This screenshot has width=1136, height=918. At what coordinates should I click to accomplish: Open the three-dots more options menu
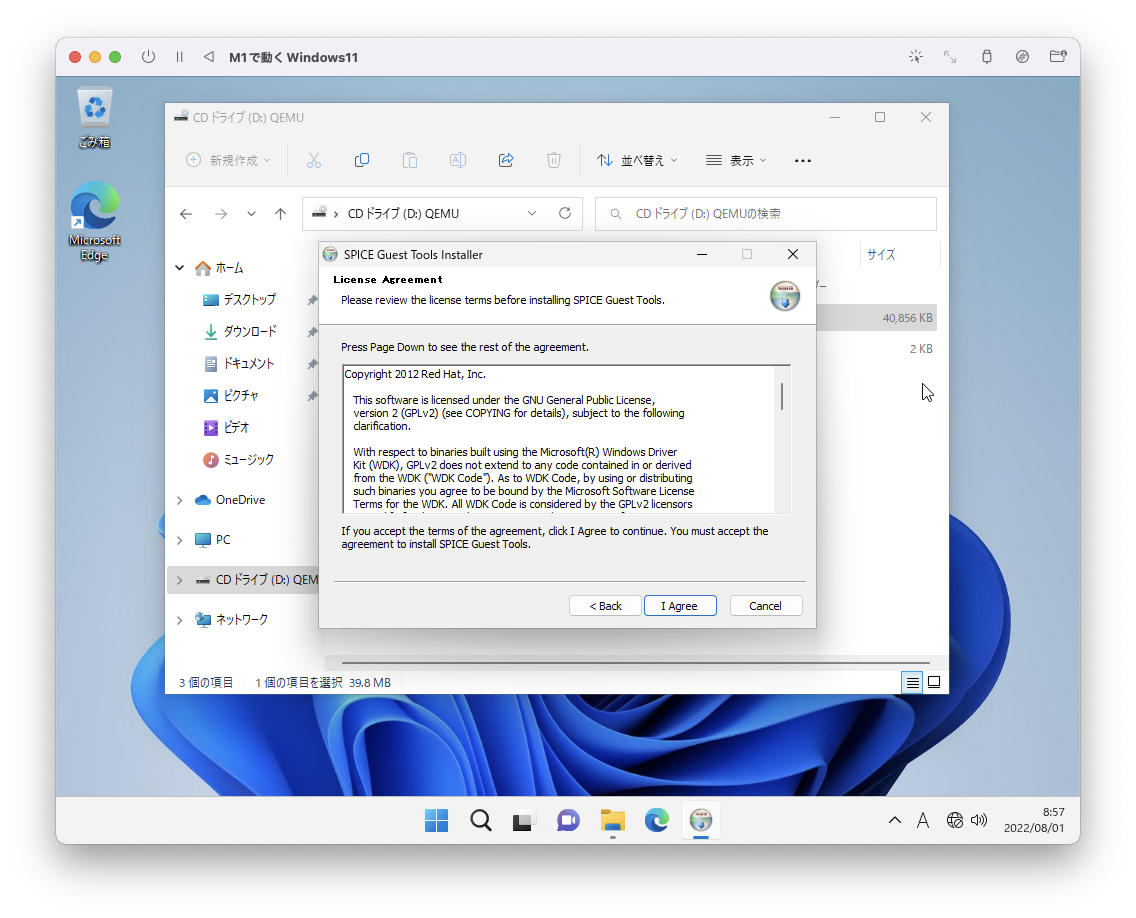(x=803, y=160)
